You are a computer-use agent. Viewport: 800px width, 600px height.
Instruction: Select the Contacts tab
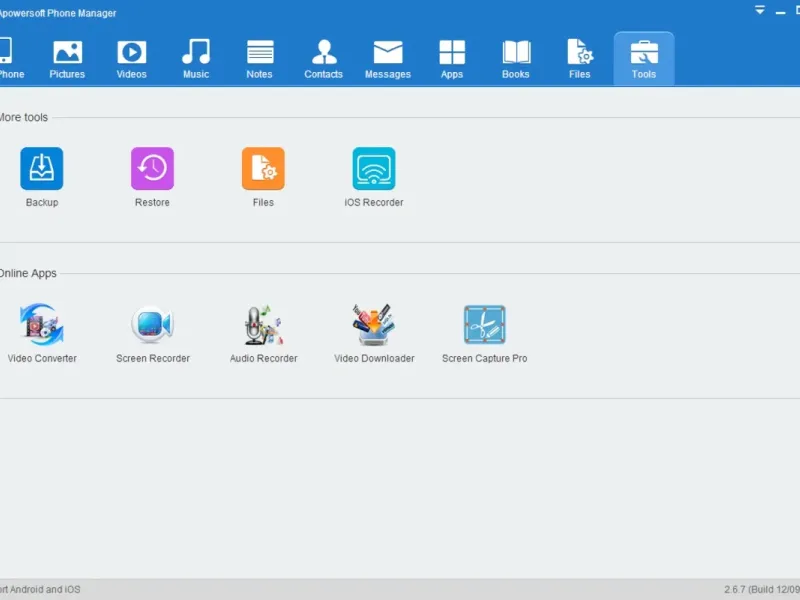(323, 59)
